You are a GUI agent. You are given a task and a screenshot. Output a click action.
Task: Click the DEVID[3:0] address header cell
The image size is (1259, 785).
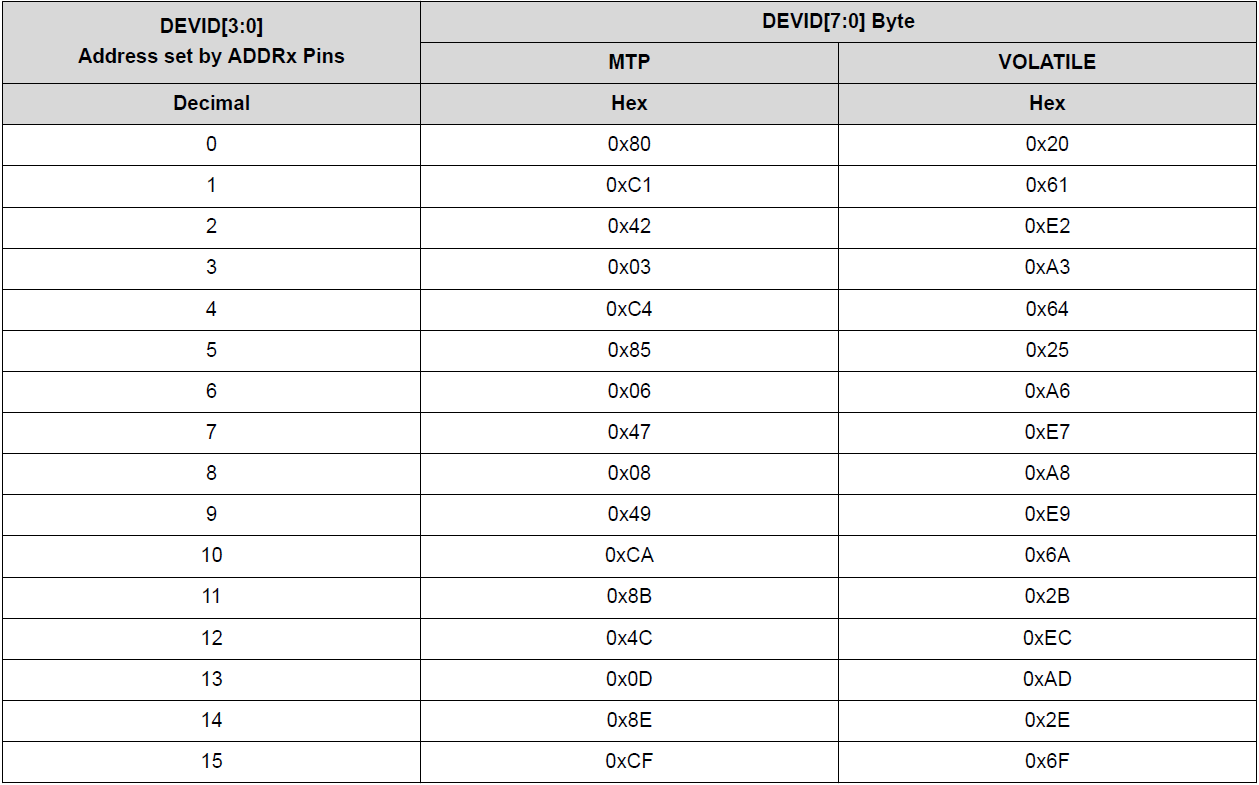click(x=211, y=43)
